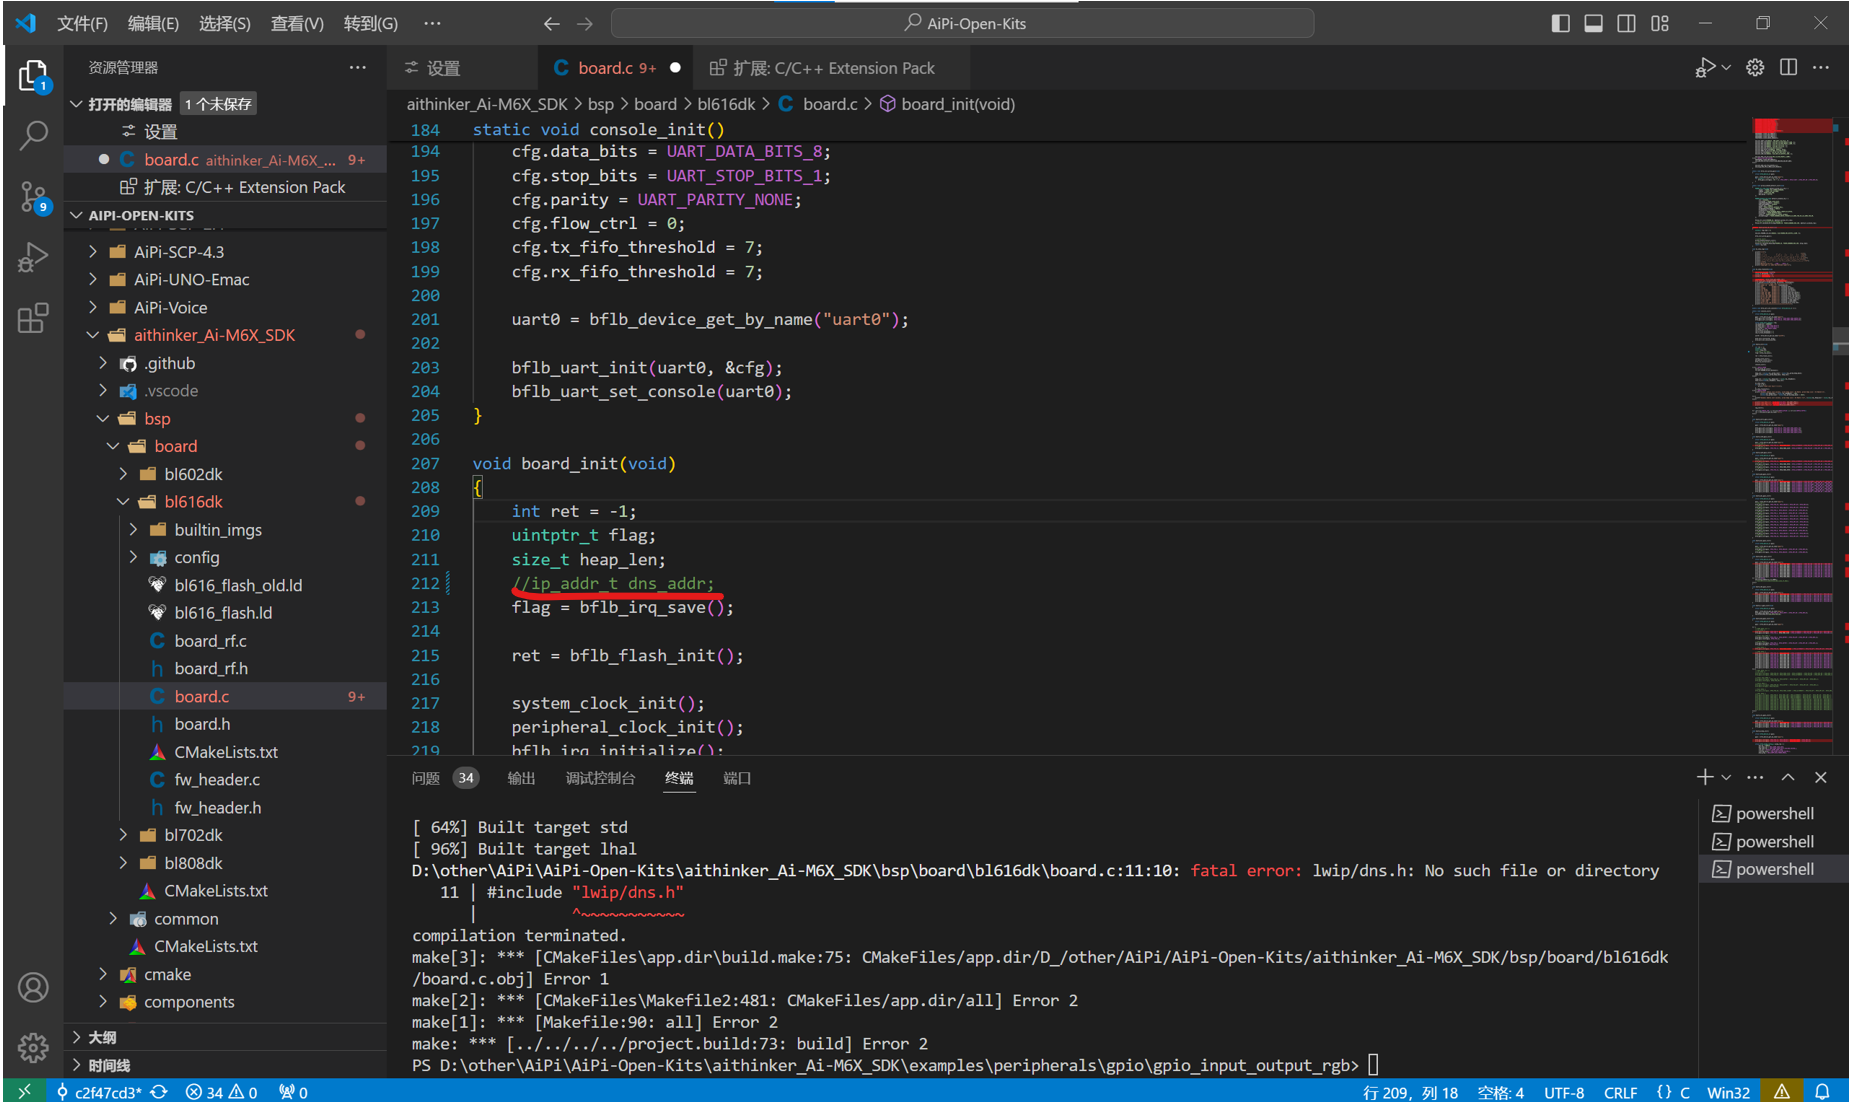Screen dimensions: 1855x1102
Task: Collapse the aithinker_Ai-M6X_SDK folder
Action: tap(214, 335)
